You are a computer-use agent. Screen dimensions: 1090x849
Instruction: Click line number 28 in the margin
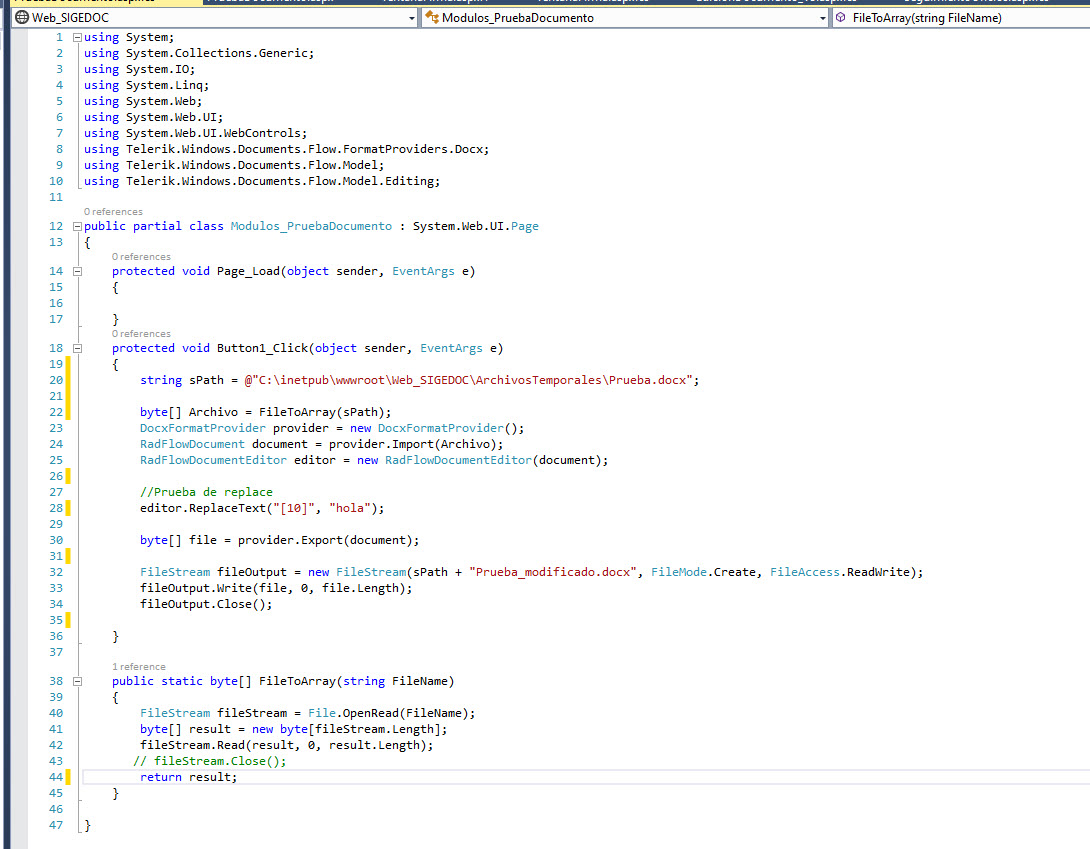(56, 508)
